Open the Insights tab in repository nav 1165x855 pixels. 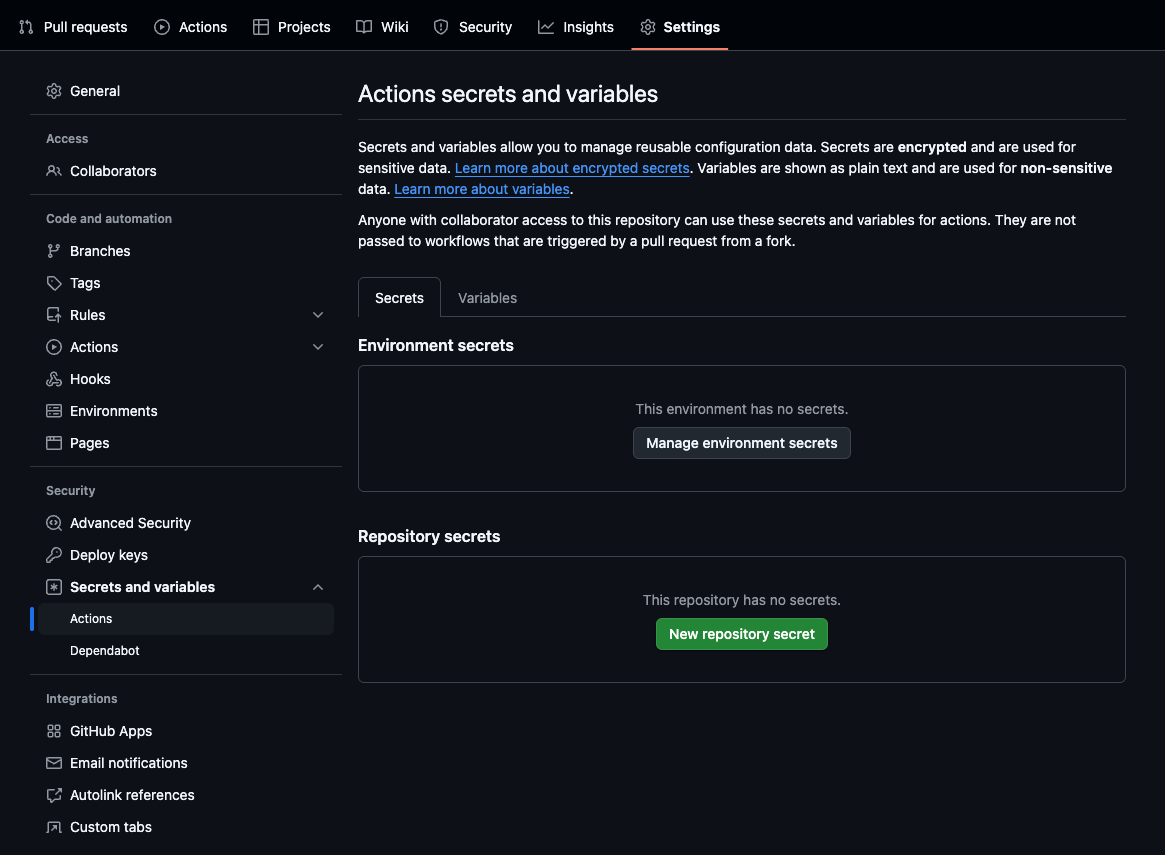pos(576,27)
